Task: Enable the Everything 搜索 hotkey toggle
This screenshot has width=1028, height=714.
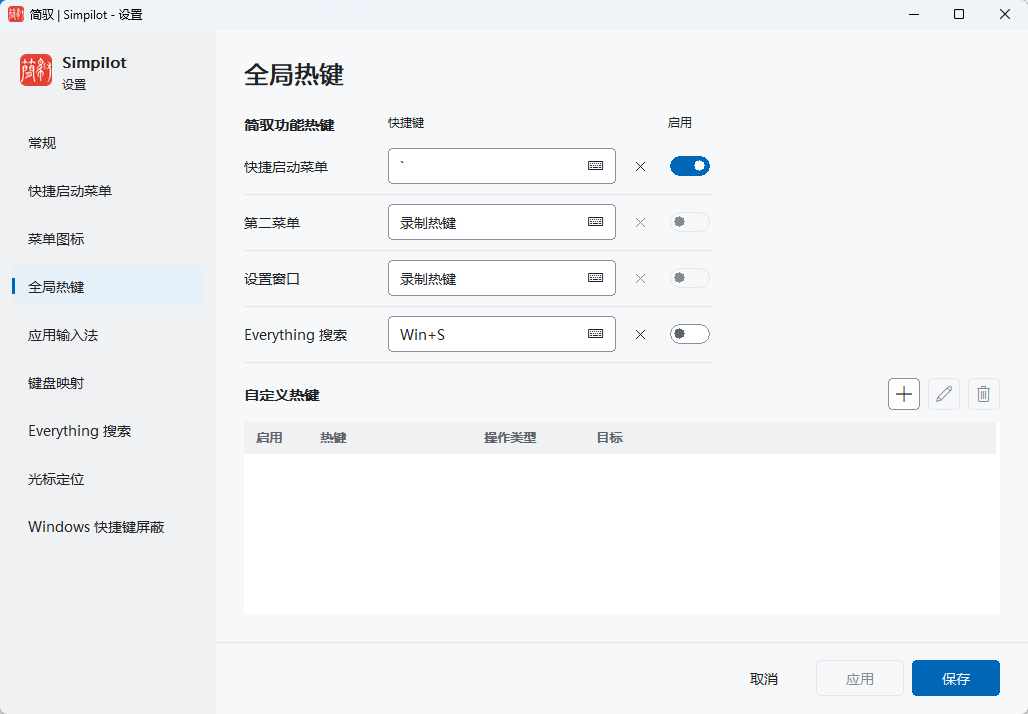Action: click(690, 334)
